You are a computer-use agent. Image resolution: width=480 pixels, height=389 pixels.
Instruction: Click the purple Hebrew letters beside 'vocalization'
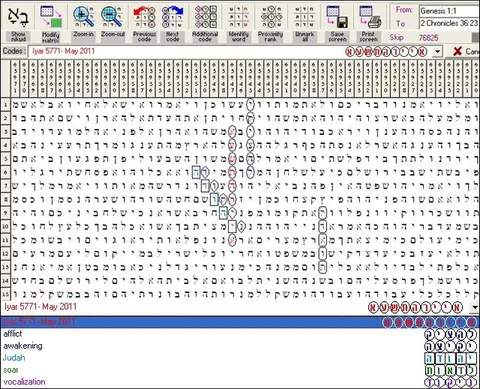451,382
